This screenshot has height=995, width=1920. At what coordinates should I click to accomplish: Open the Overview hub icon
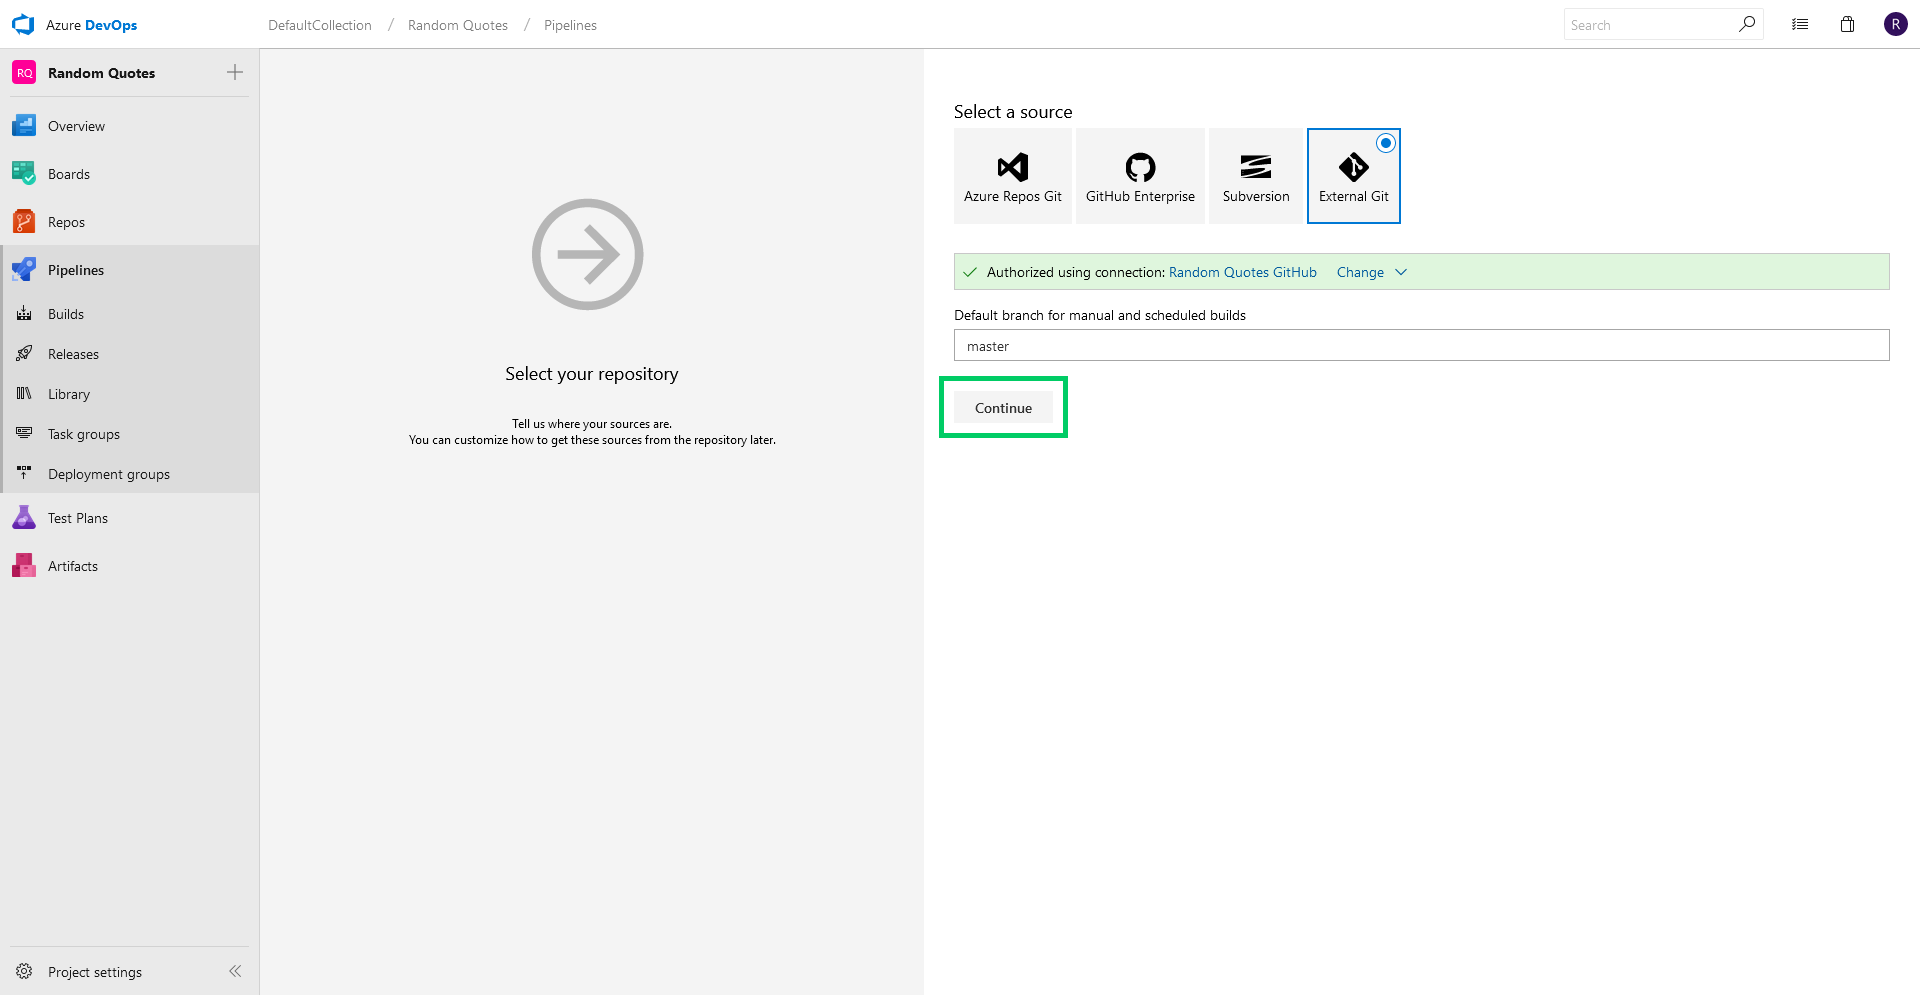coord(24,126)
